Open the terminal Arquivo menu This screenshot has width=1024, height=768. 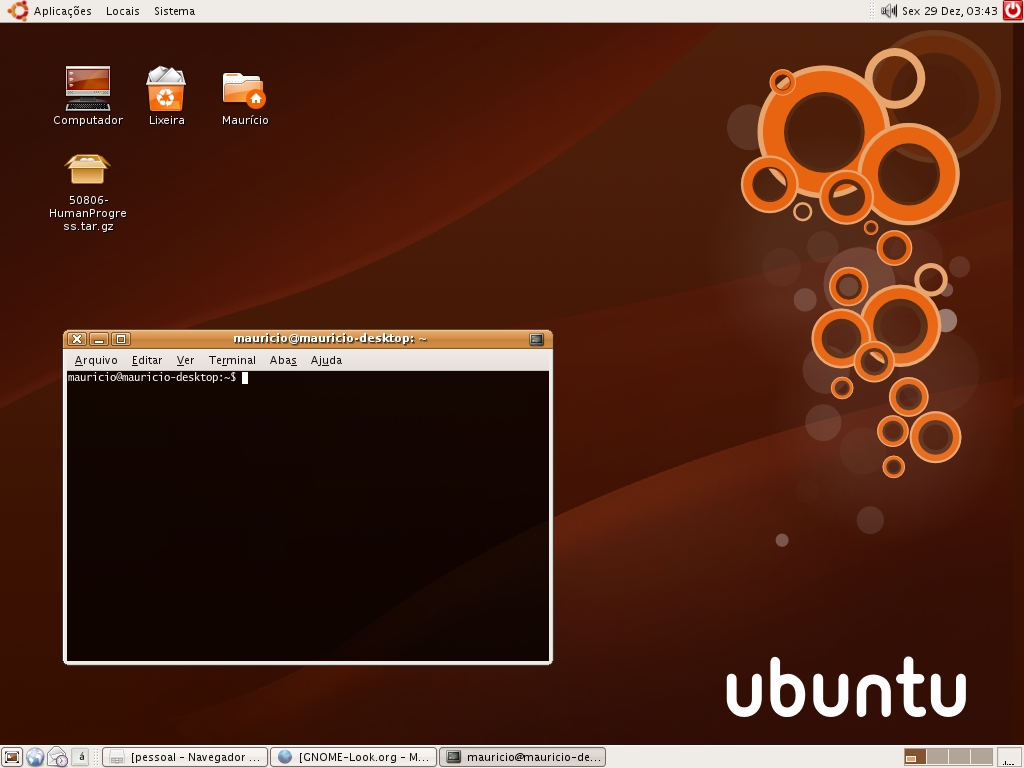(x=96, y=360)
